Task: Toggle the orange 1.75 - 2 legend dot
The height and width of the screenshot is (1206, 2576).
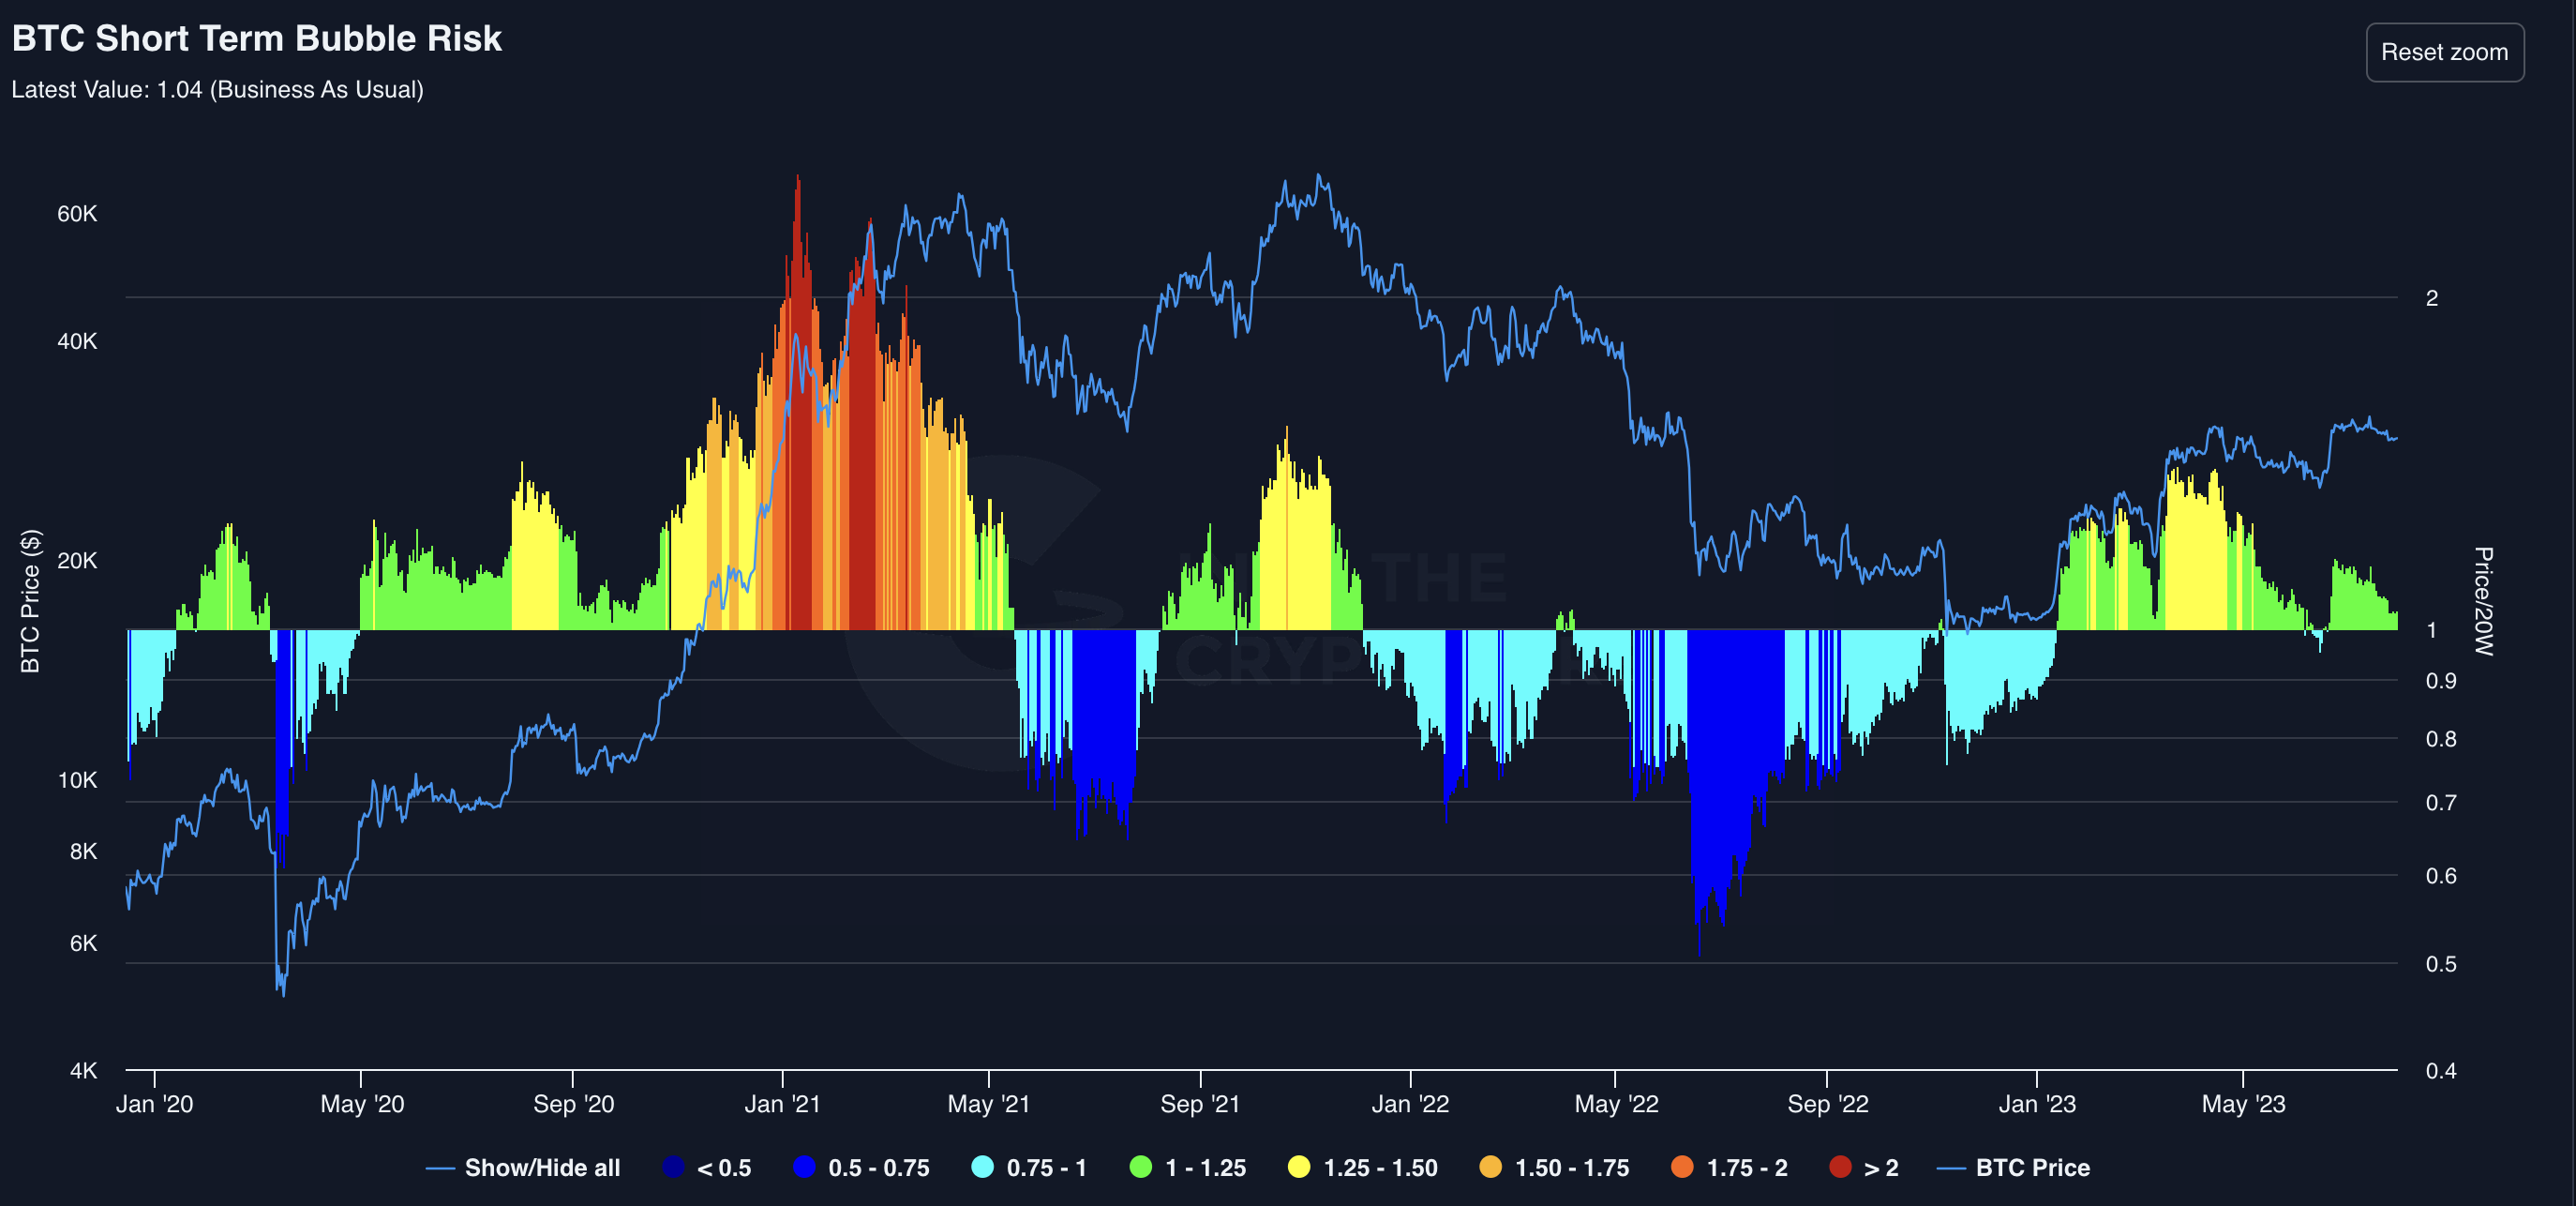Action: [1682, 1166]
